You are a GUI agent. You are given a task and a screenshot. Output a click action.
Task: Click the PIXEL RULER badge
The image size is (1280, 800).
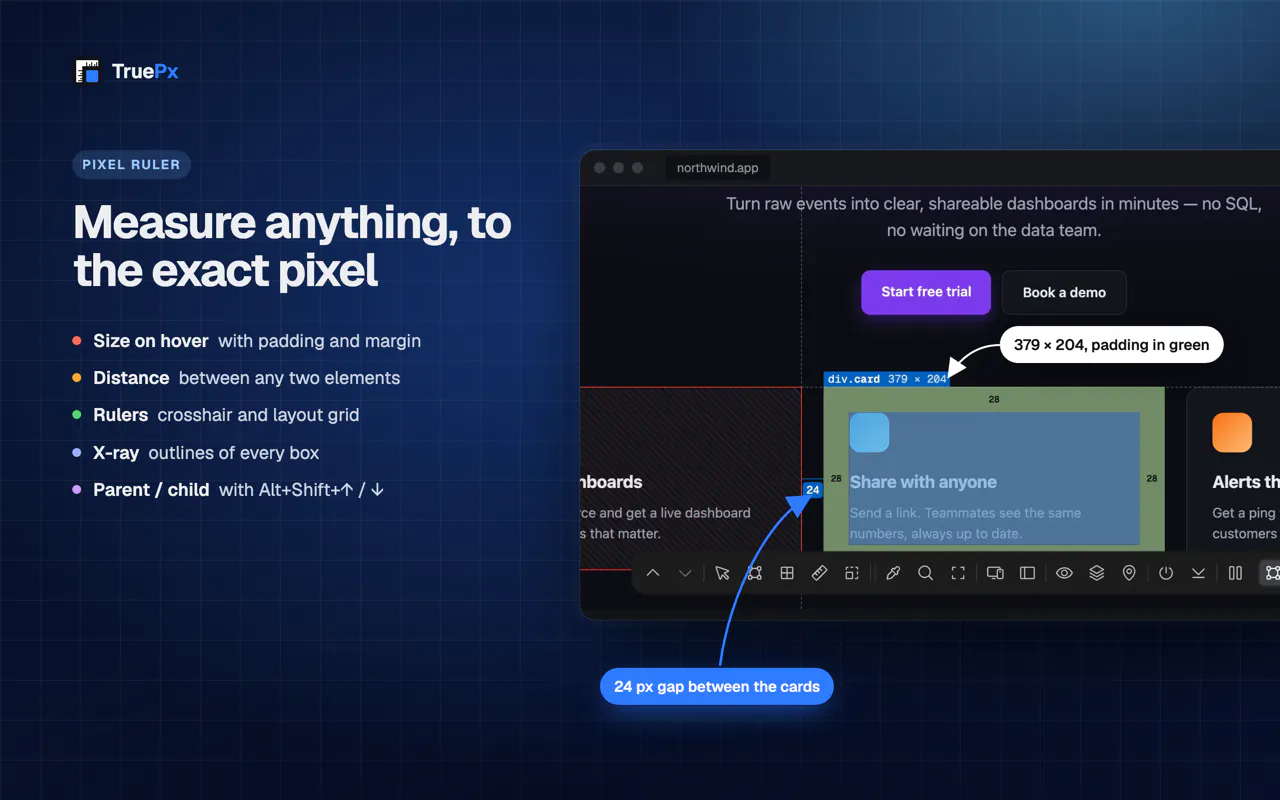coord(131,165)
